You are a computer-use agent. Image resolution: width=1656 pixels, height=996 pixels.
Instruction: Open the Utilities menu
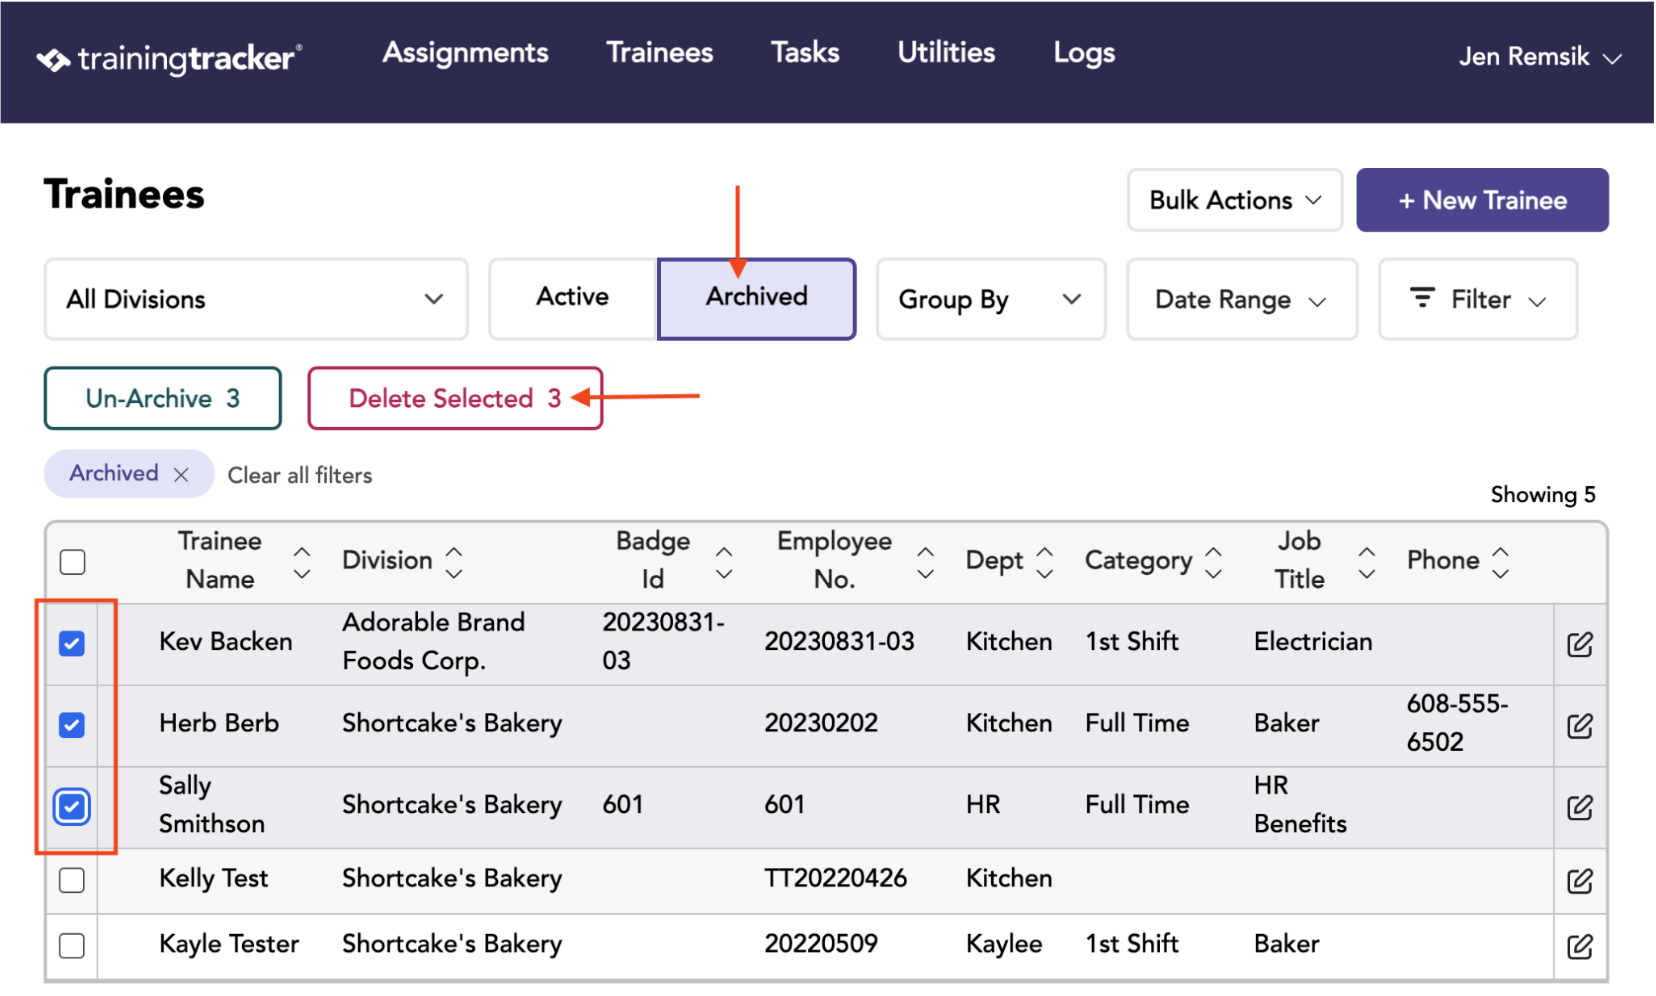click(946, 53)
